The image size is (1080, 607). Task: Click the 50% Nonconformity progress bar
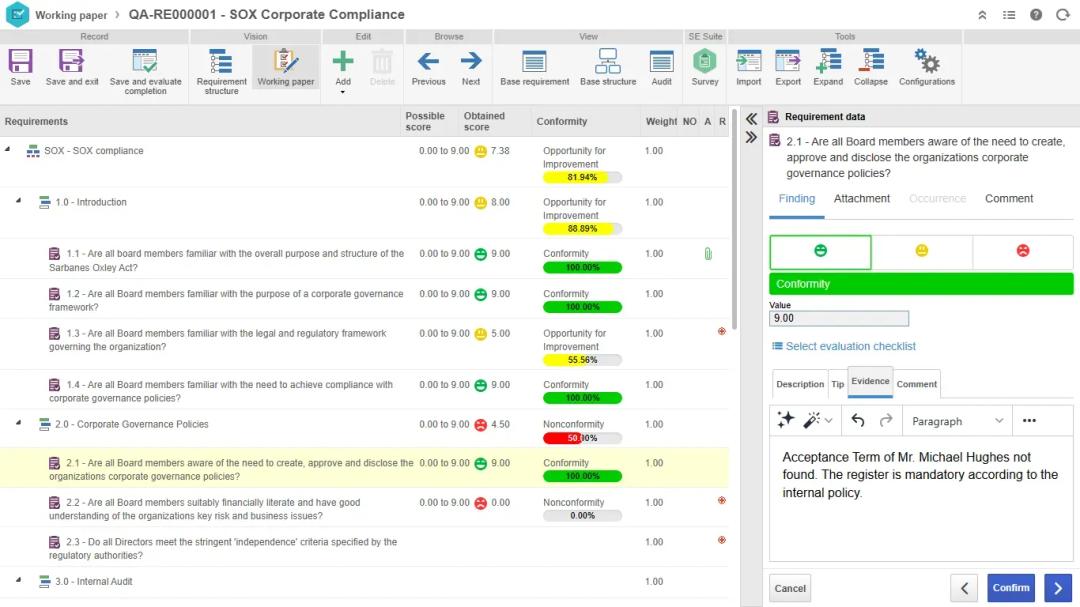point(582,438)
